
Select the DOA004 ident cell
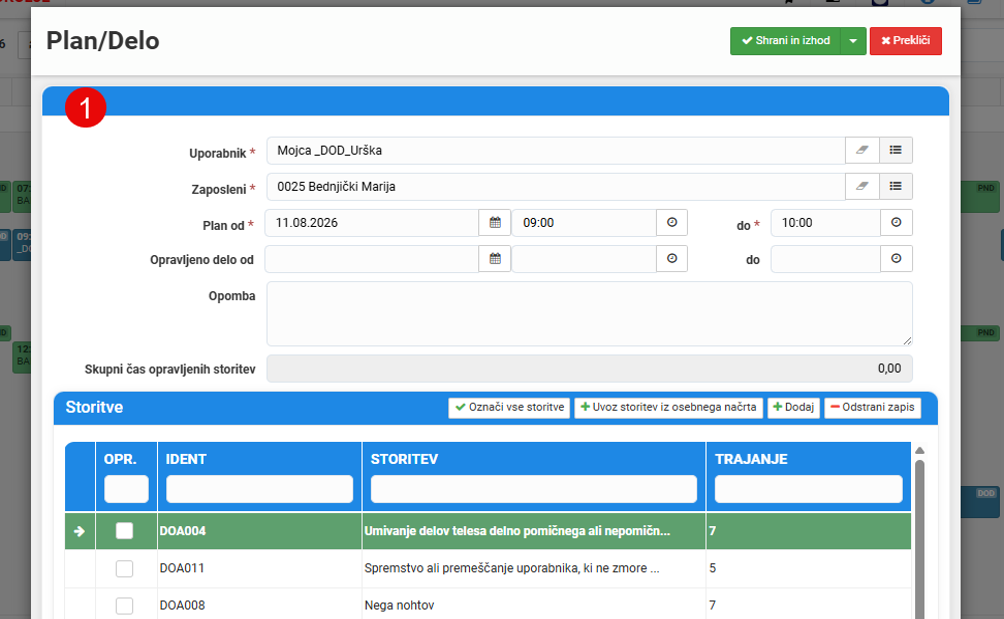pyautogui.click(x=259, y=531)
